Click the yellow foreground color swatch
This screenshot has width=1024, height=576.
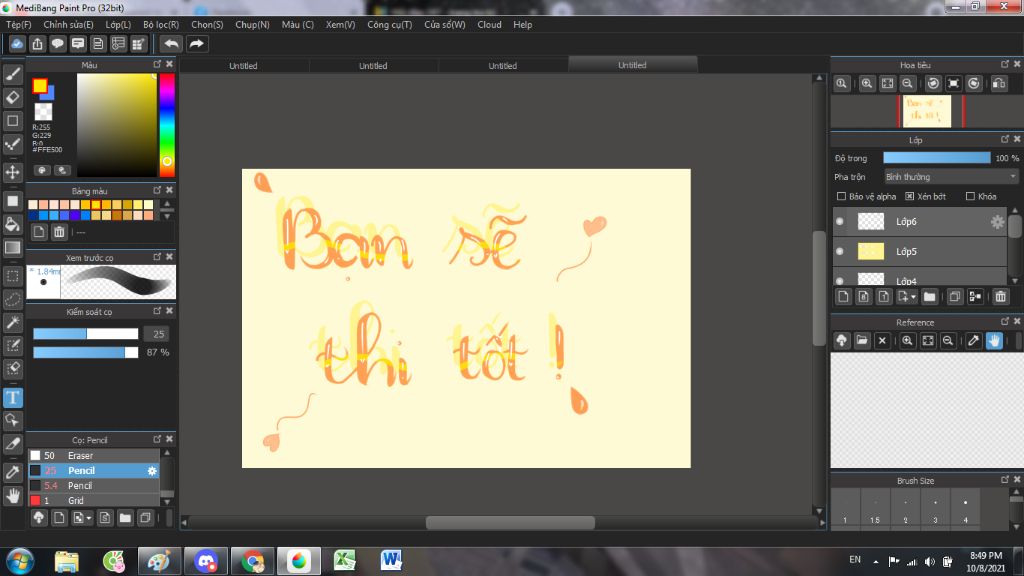tap(40, 86)
